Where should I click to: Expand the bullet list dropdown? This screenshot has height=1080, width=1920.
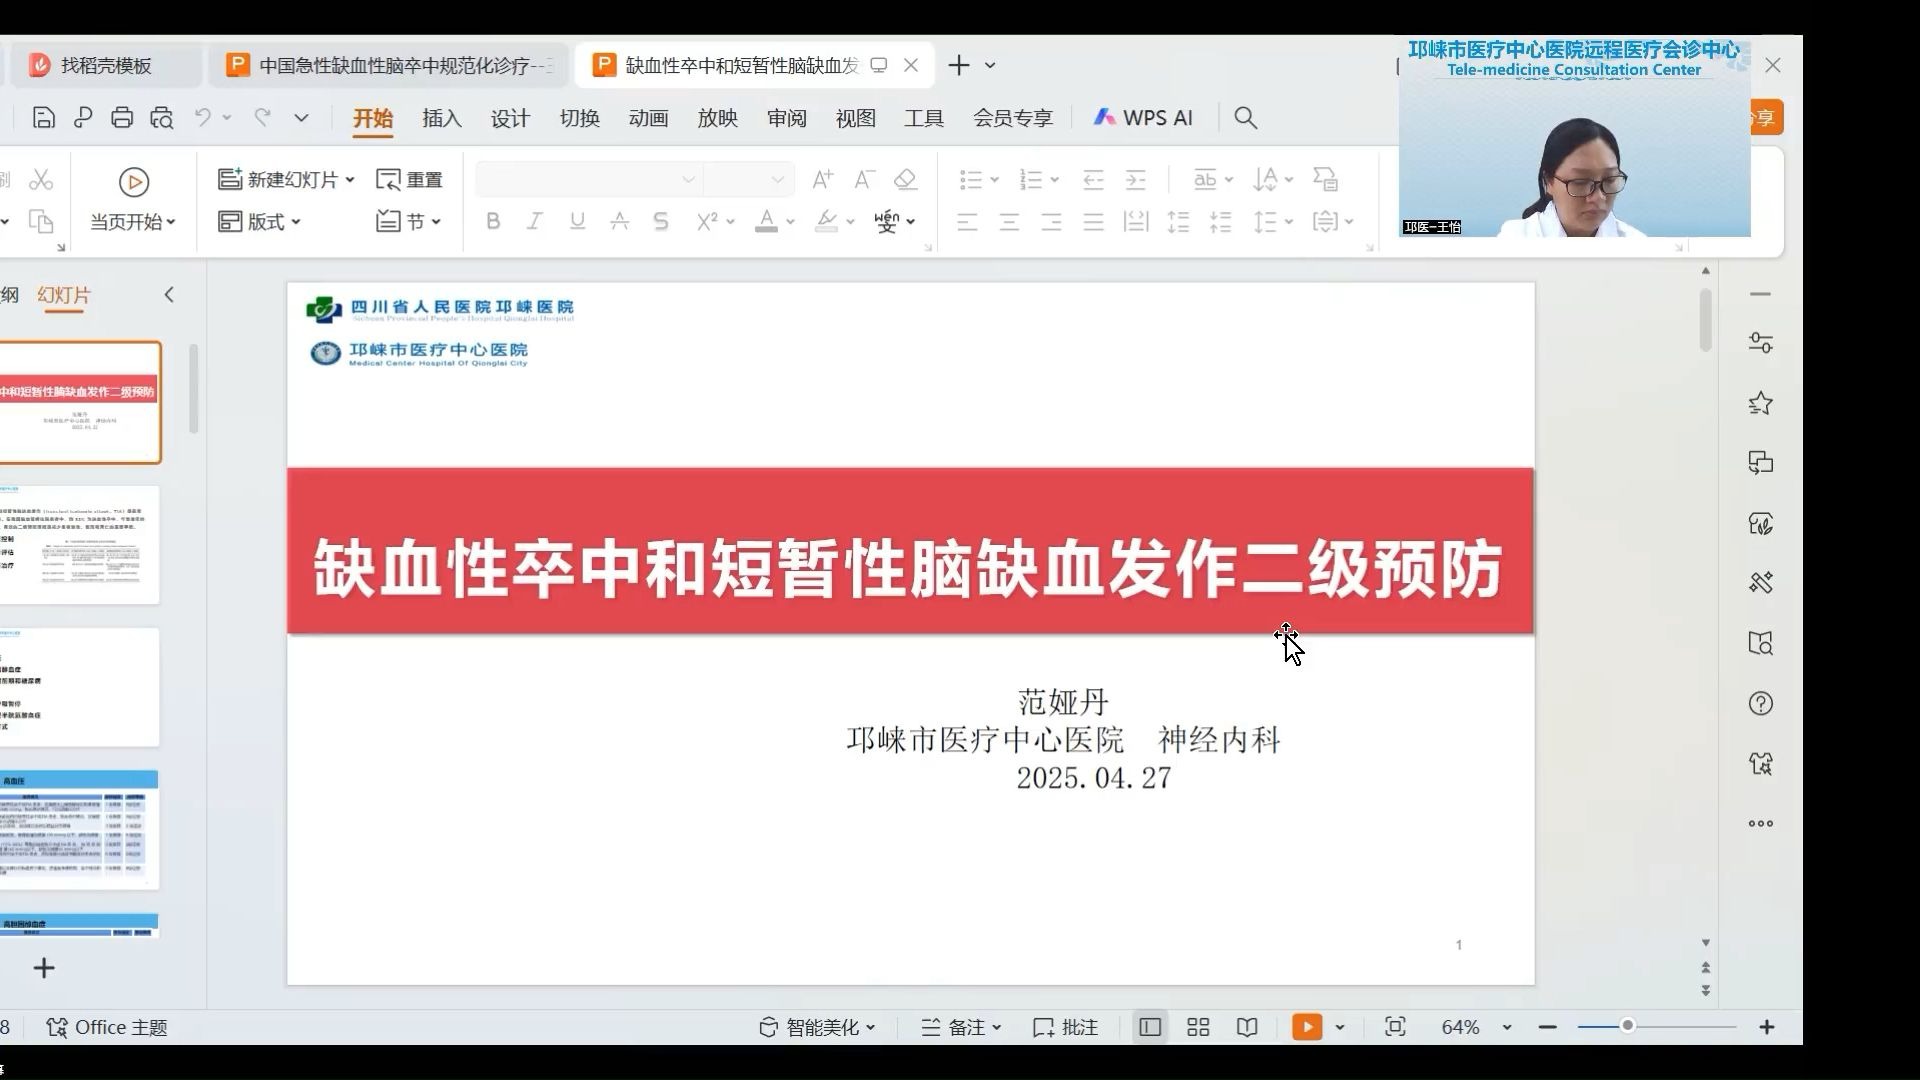pyautogui.click(x=994, y=180)
